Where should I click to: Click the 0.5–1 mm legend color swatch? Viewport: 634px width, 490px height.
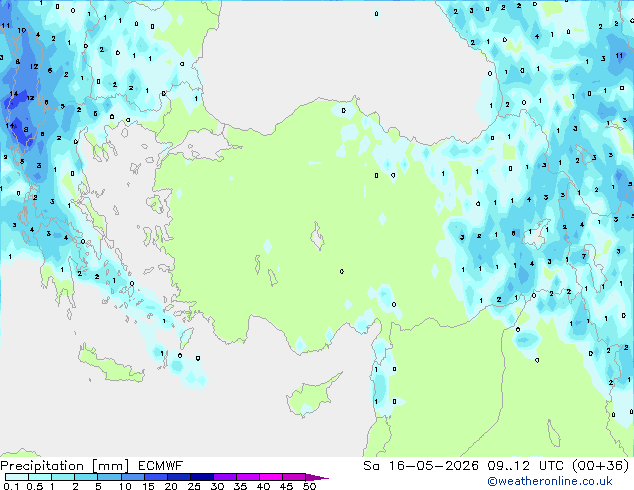(x=40, y=477)
